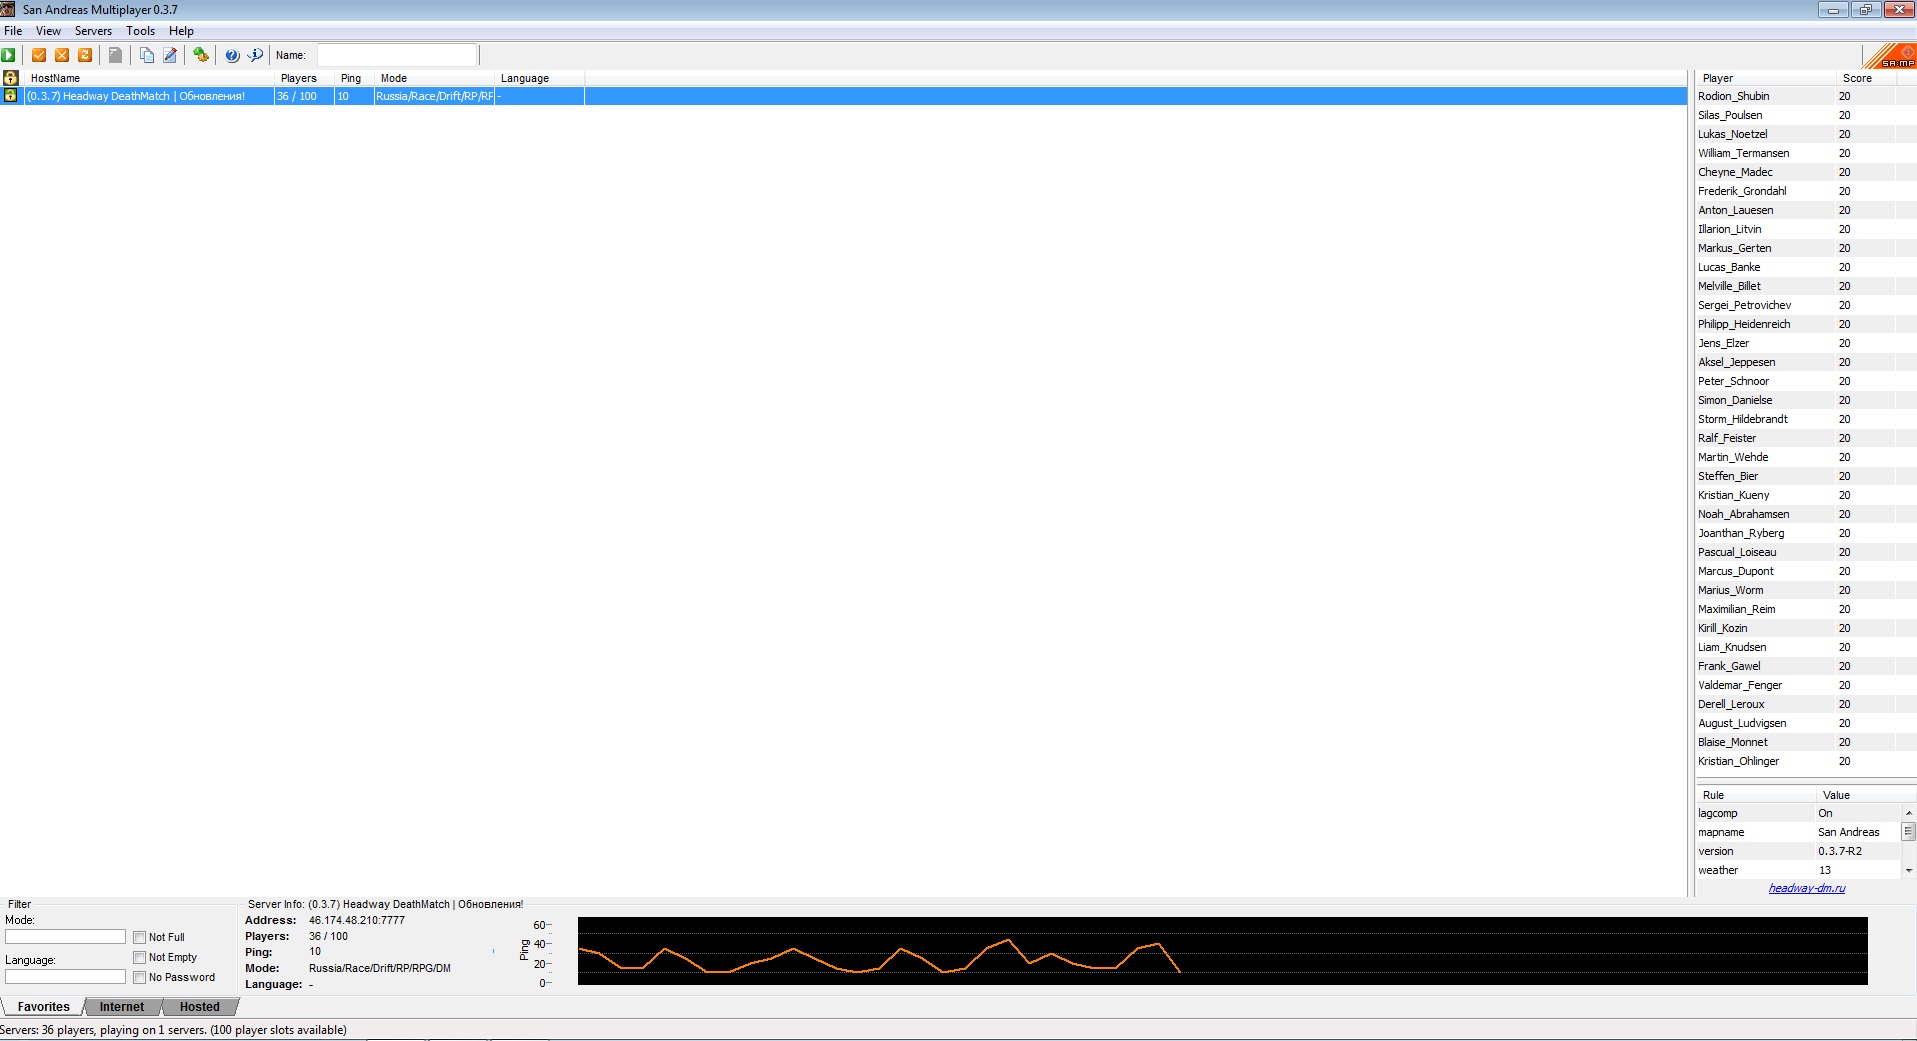1917x1041 pixels.
Task: Select the Headway DeathMatch server hostname
Action: click(x=136, y=96)
